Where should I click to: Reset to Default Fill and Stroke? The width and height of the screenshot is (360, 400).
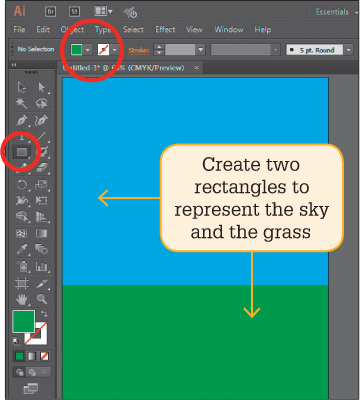tap(16, 341)
